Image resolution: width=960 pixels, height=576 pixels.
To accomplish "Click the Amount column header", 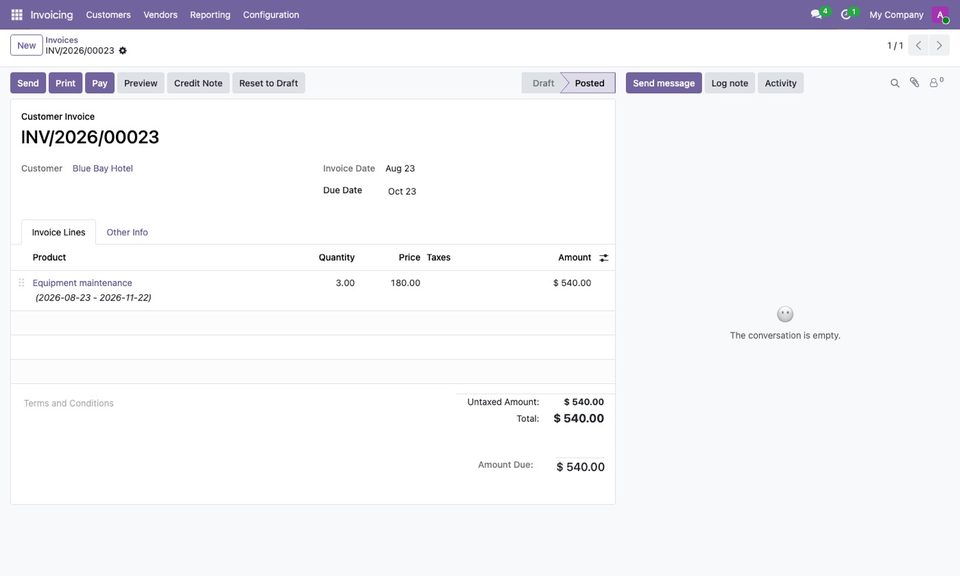I will tap(574, 258).
